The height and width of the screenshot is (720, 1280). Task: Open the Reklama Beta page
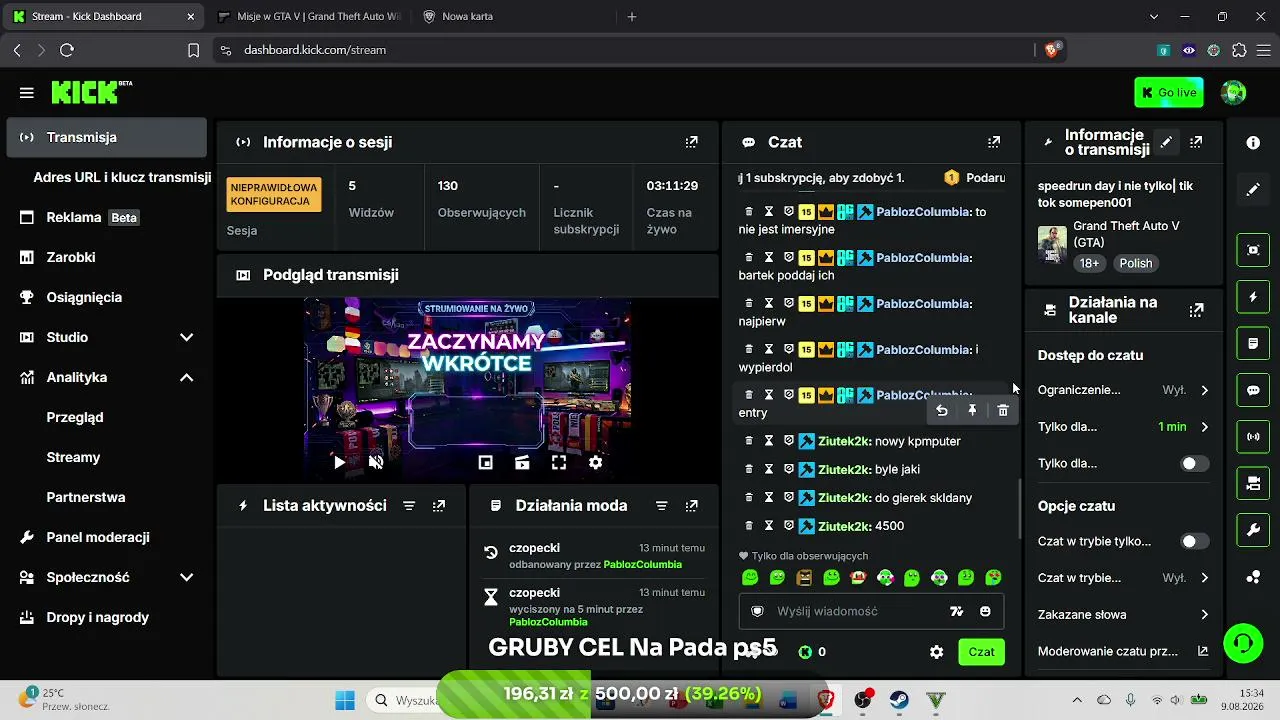pos(107,217)
